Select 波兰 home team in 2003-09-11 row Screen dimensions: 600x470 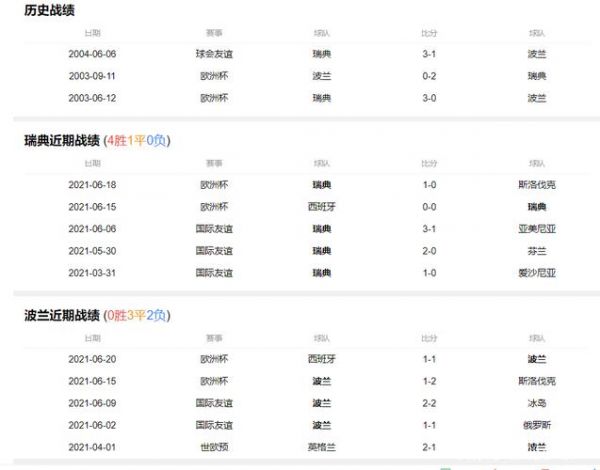[x=322, y=76]
